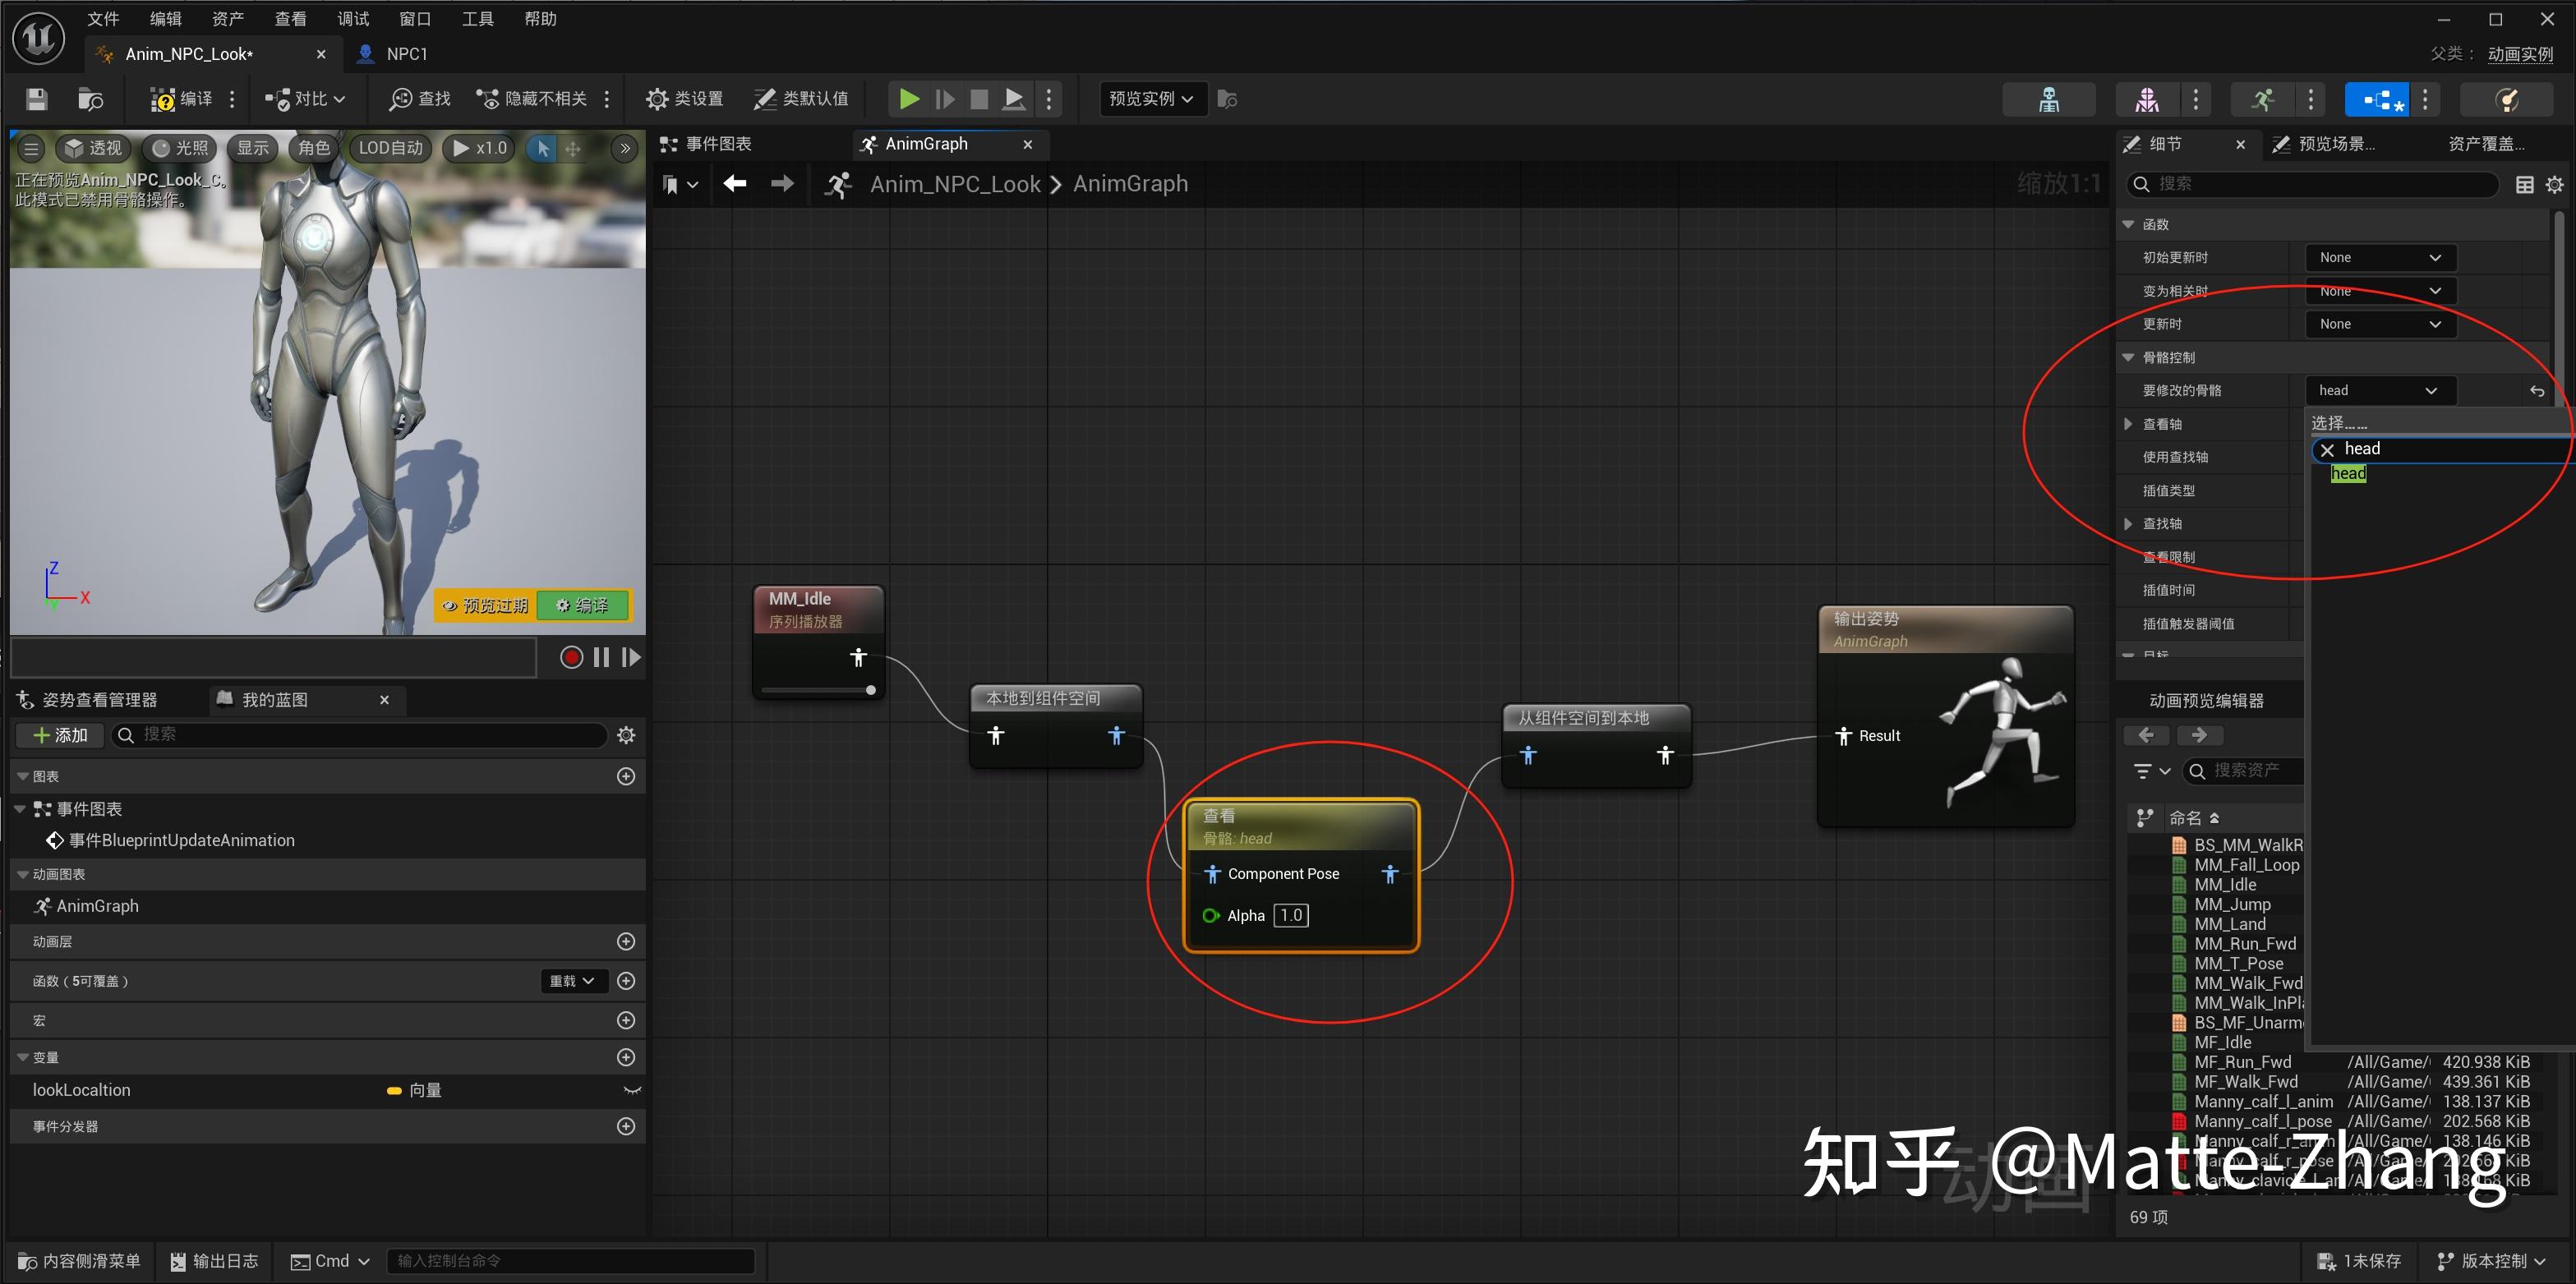The width and height of the screenshot is (2576, 1284).
Task: Toggle recording in the pose preview bar
Action: (570, 657)
